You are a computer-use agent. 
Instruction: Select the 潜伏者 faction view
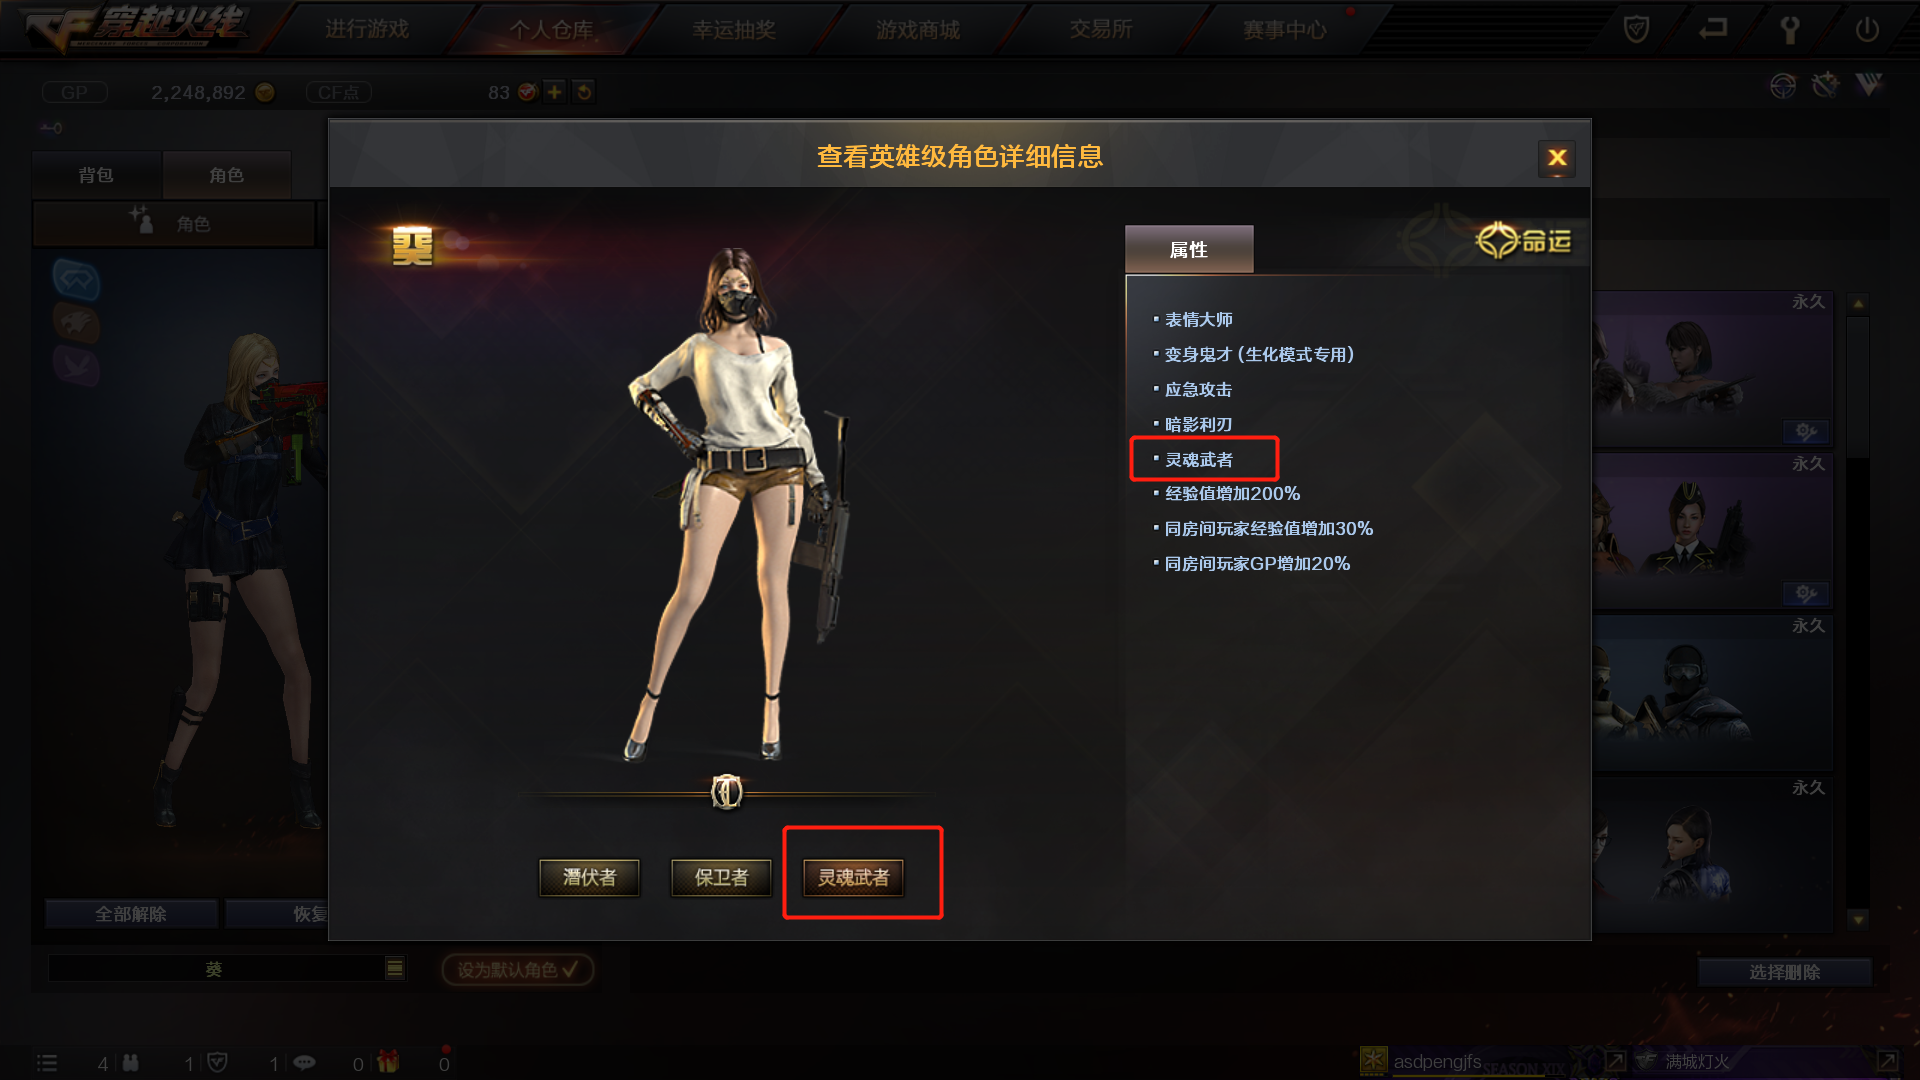coord(589,877)
